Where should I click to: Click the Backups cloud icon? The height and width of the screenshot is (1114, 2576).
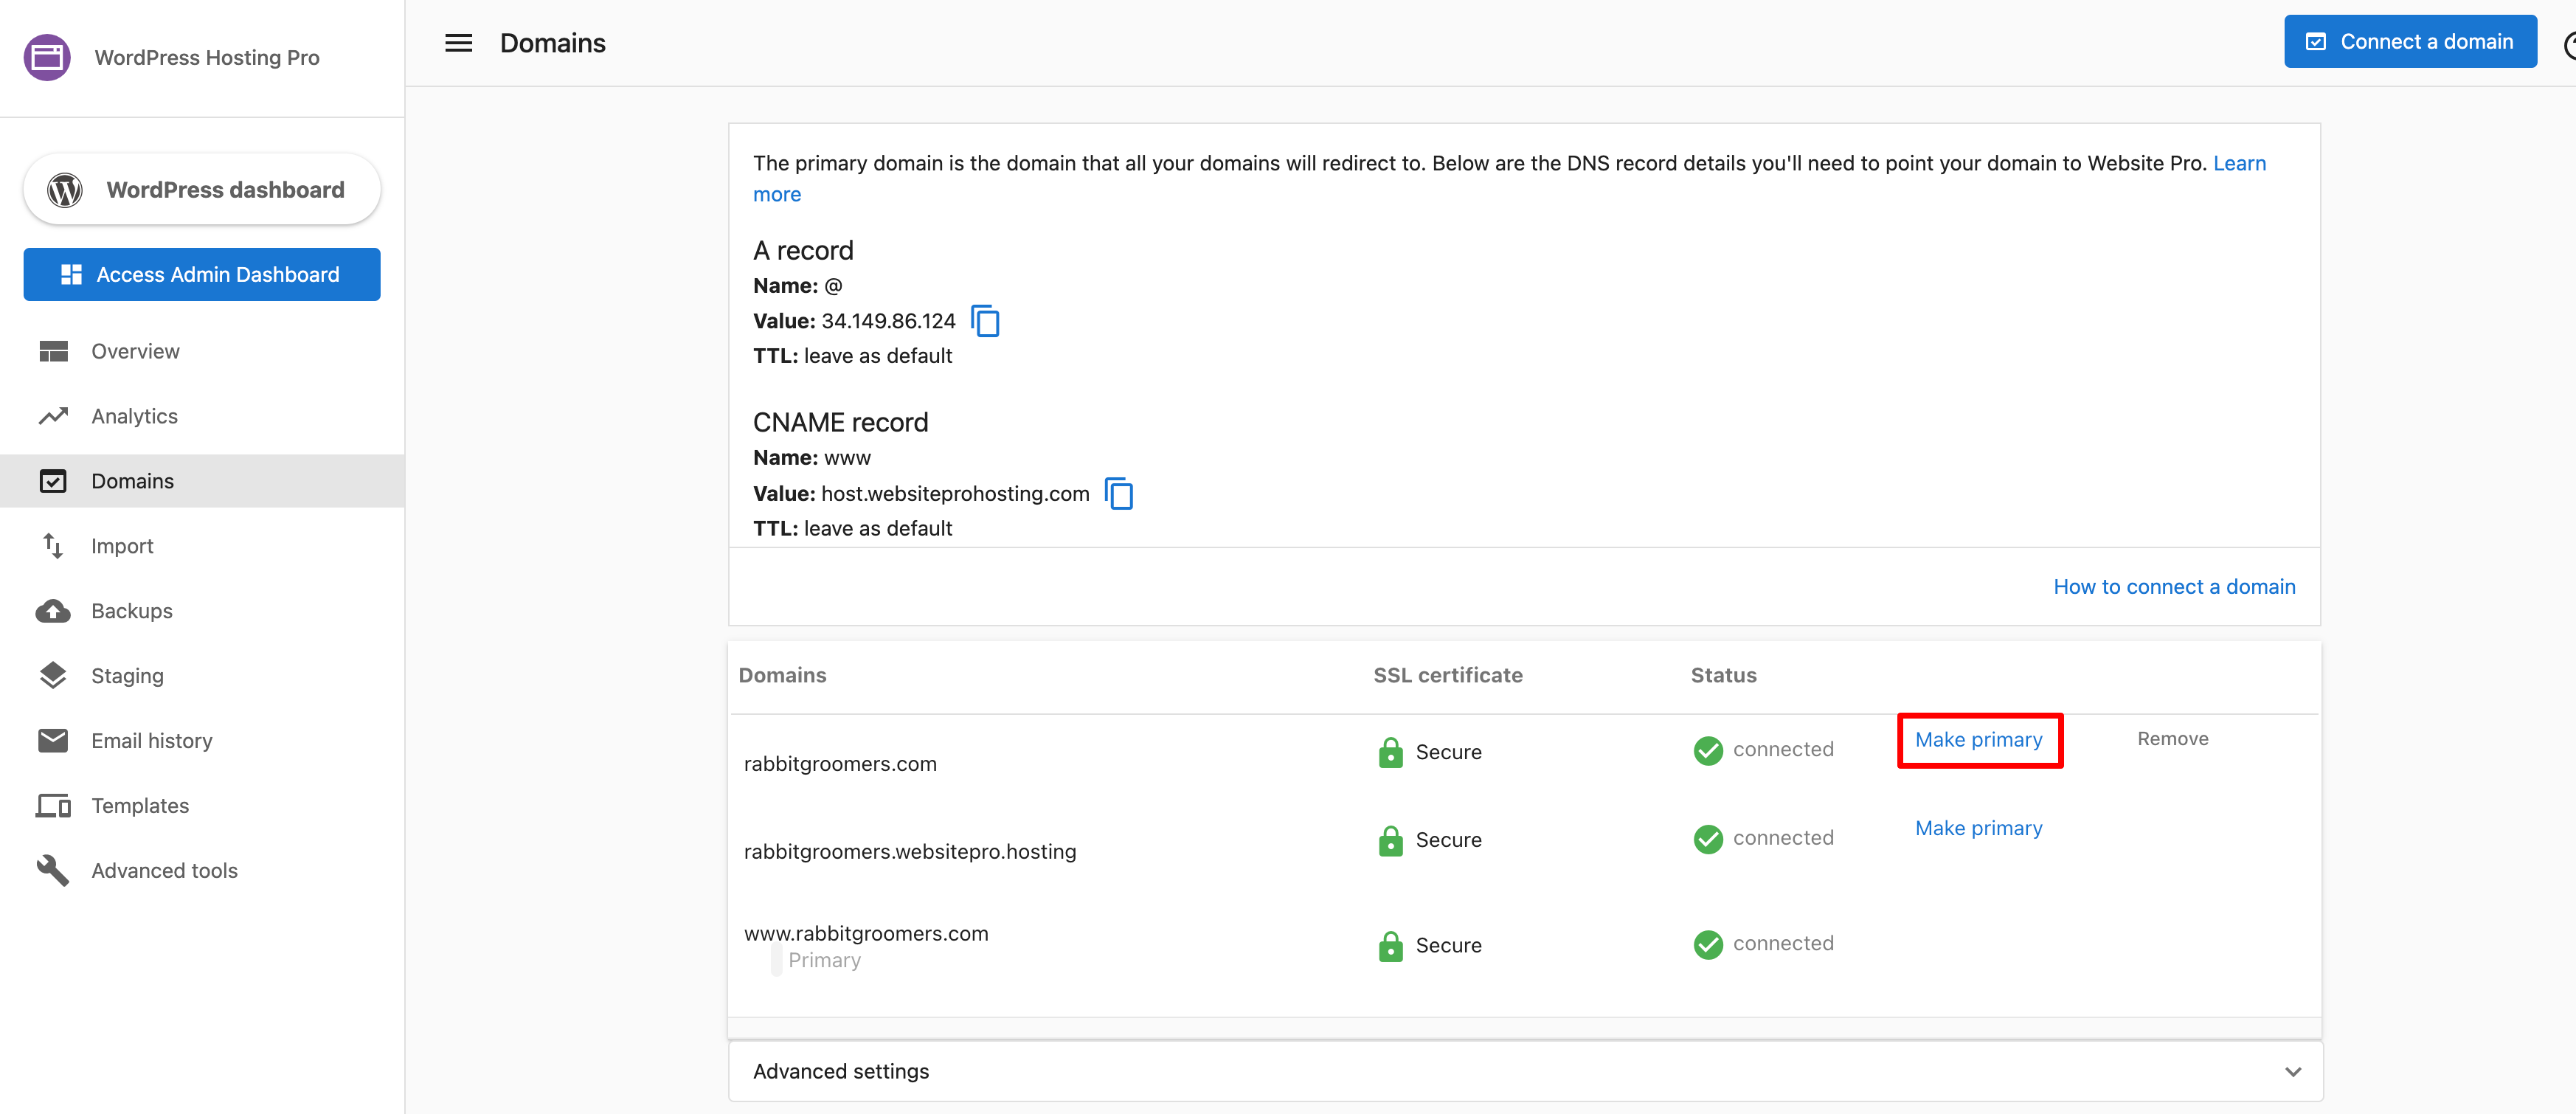53,611
